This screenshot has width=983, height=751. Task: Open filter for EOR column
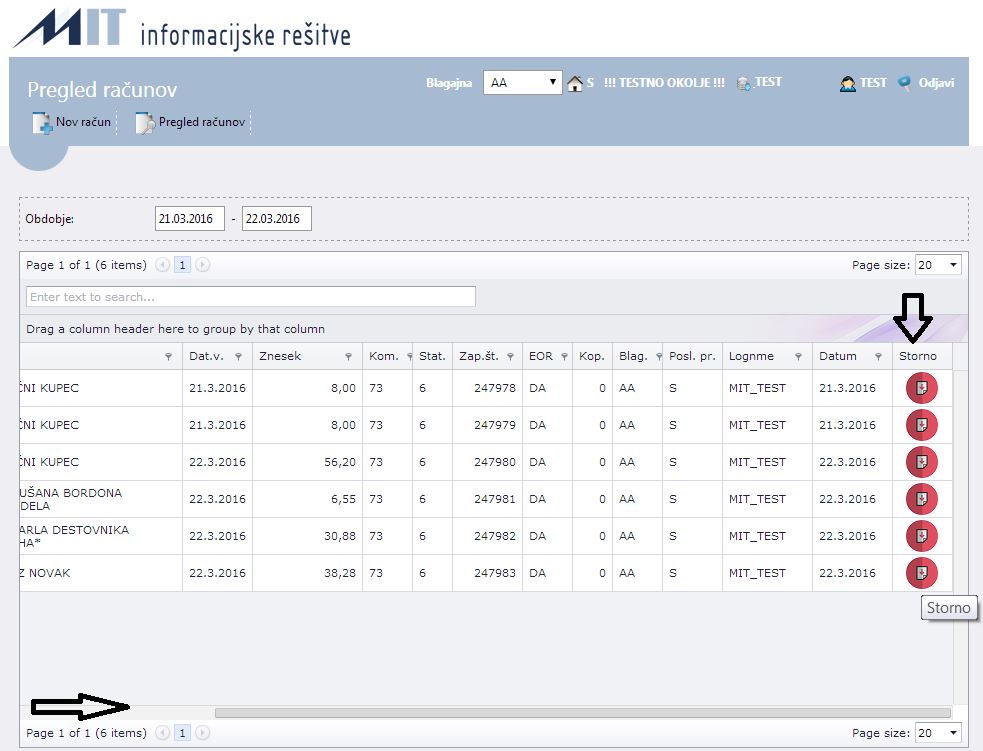tap(564, 356)
